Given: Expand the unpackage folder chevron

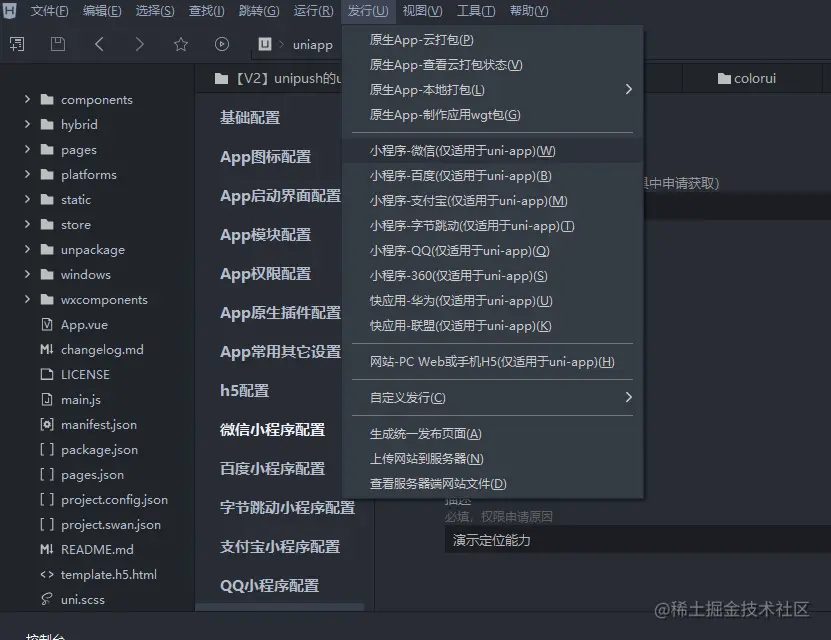Looking at the screenshot, I should [x=28, y=249].
